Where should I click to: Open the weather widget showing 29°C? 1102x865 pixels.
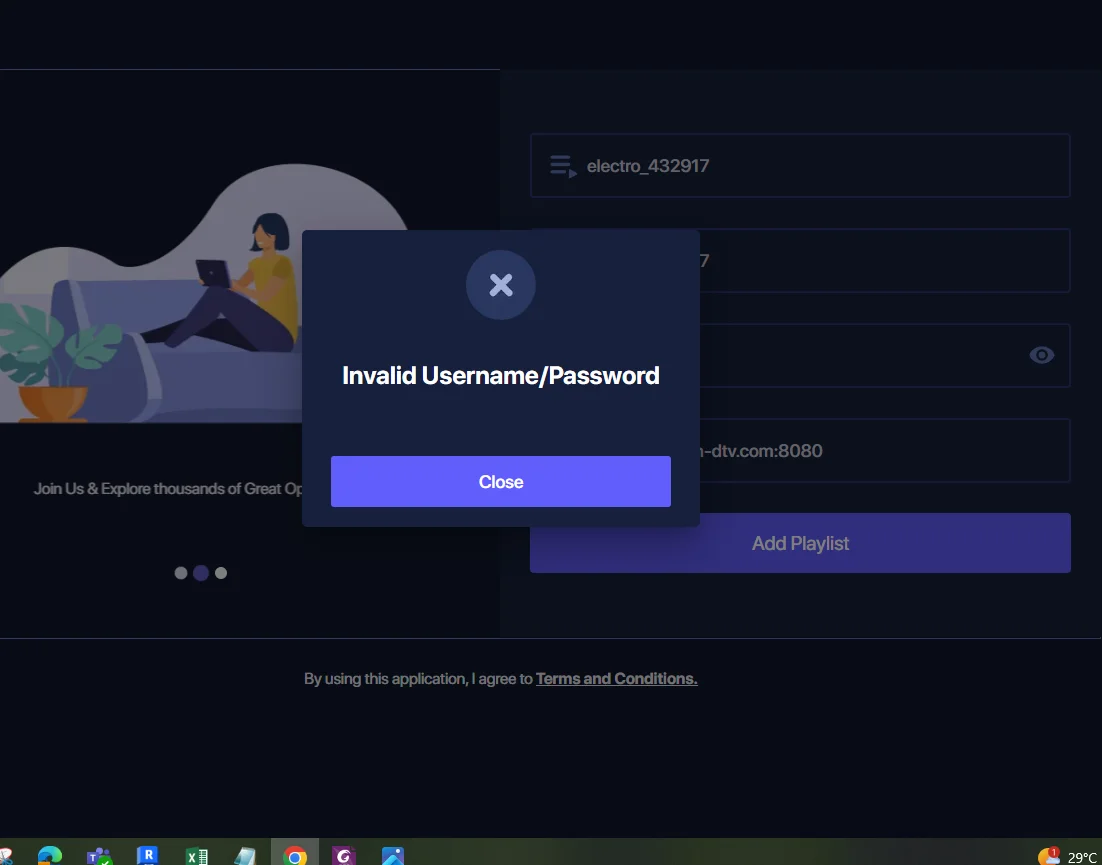1068,856
